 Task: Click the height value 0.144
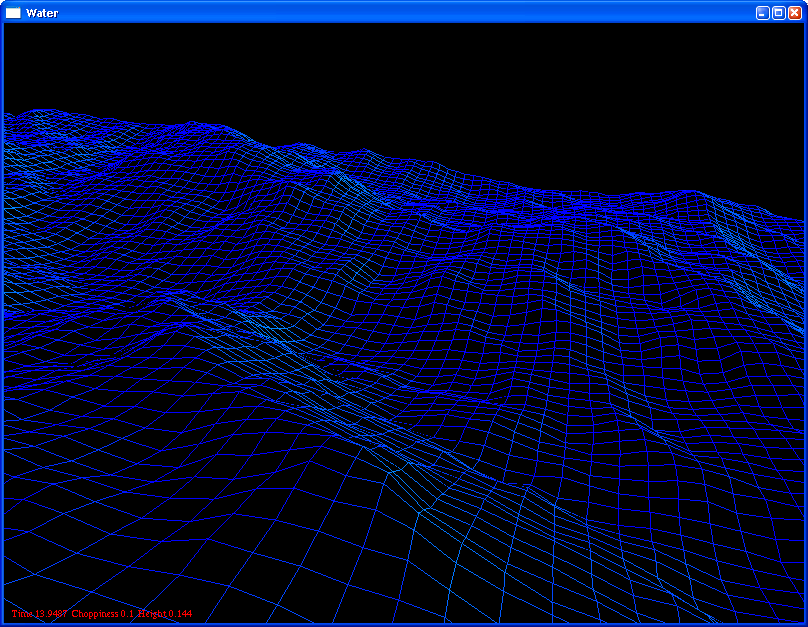[x=180, y=613]
